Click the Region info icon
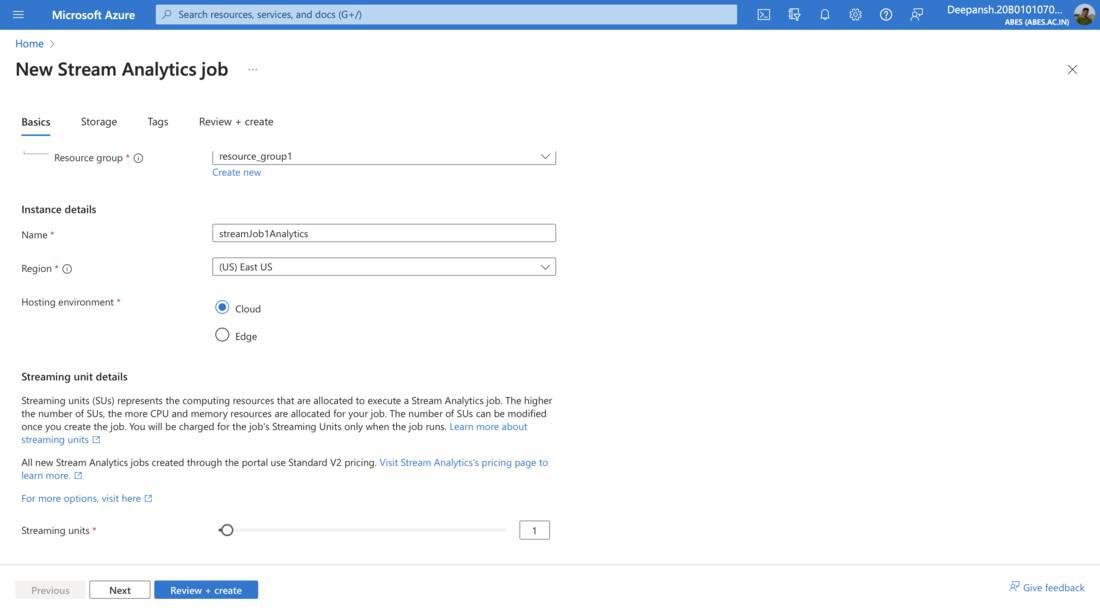The width and height of the screenshot is (1100, 608). tap(67, 269)
